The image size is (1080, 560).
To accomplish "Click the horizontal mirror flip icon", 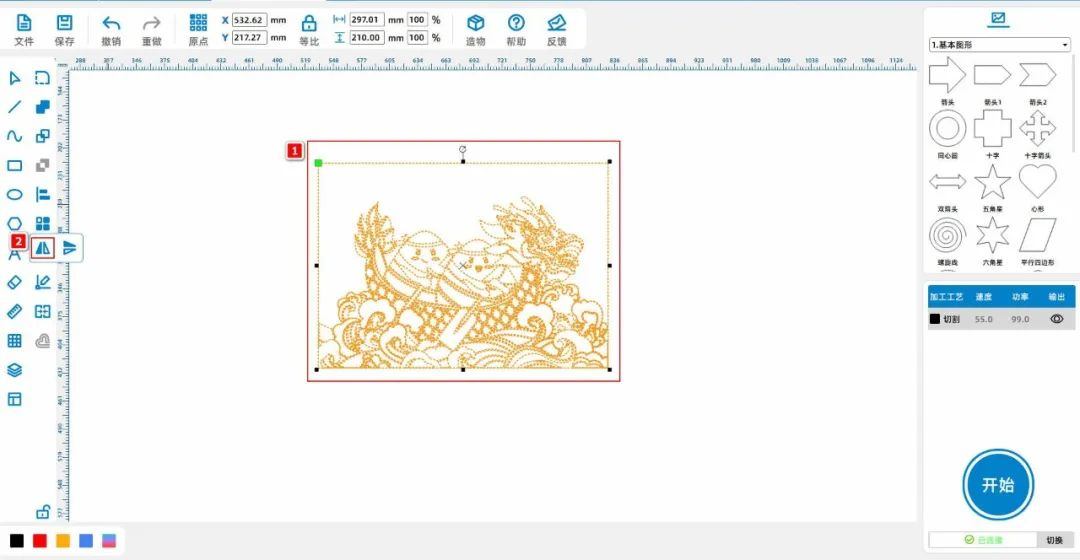I will point(43,248).
